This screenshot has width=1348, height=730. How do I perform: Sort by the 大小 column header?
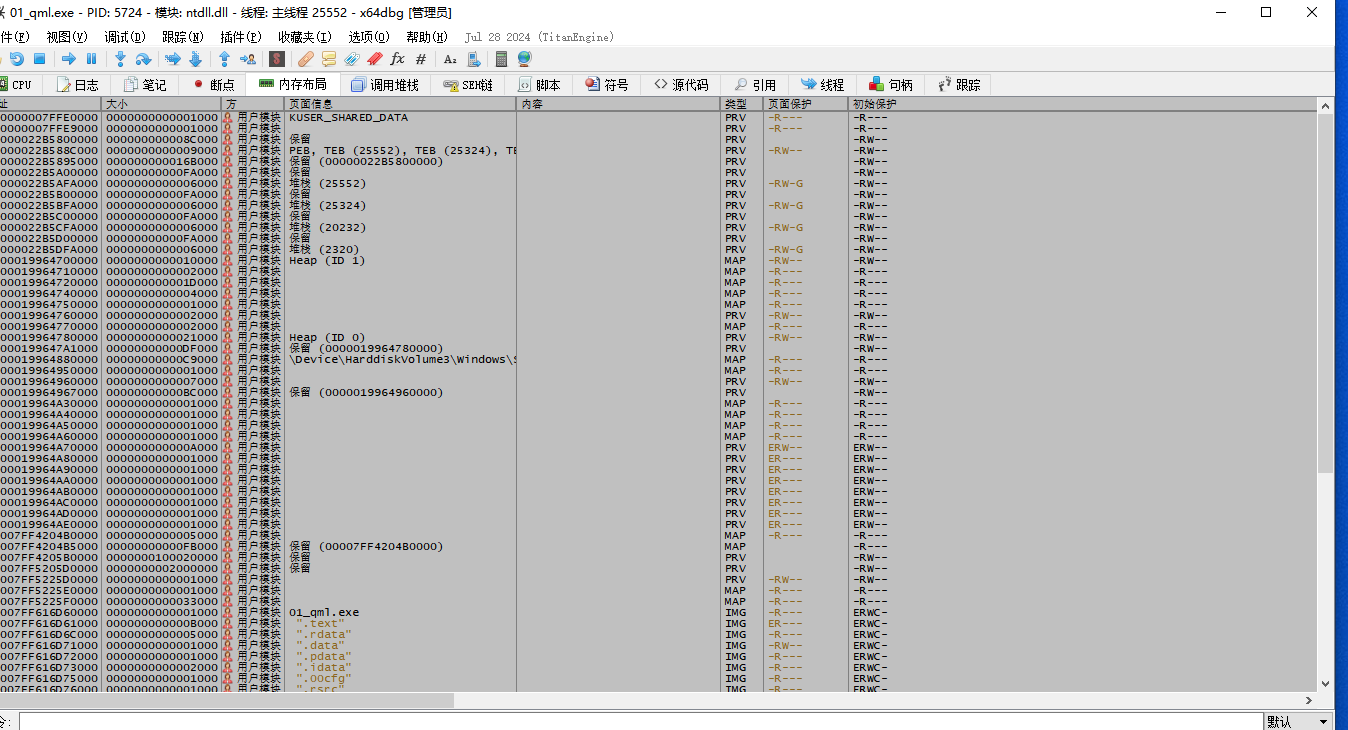(x=161, y=104)
